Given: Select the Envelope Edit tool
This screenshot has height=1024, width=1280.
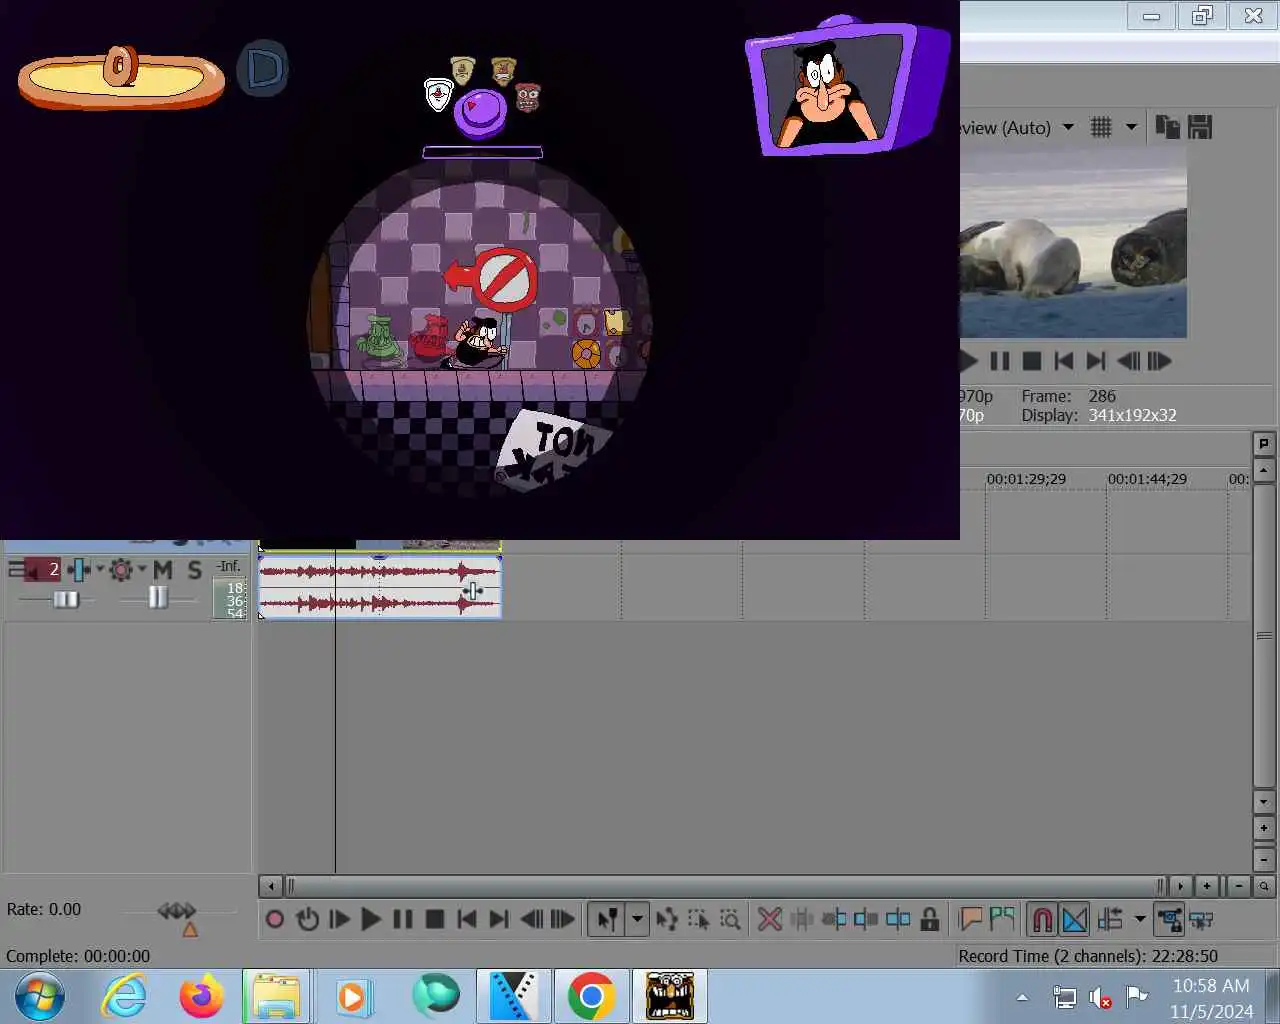Looking at the screenshot, I should (667, 919).
